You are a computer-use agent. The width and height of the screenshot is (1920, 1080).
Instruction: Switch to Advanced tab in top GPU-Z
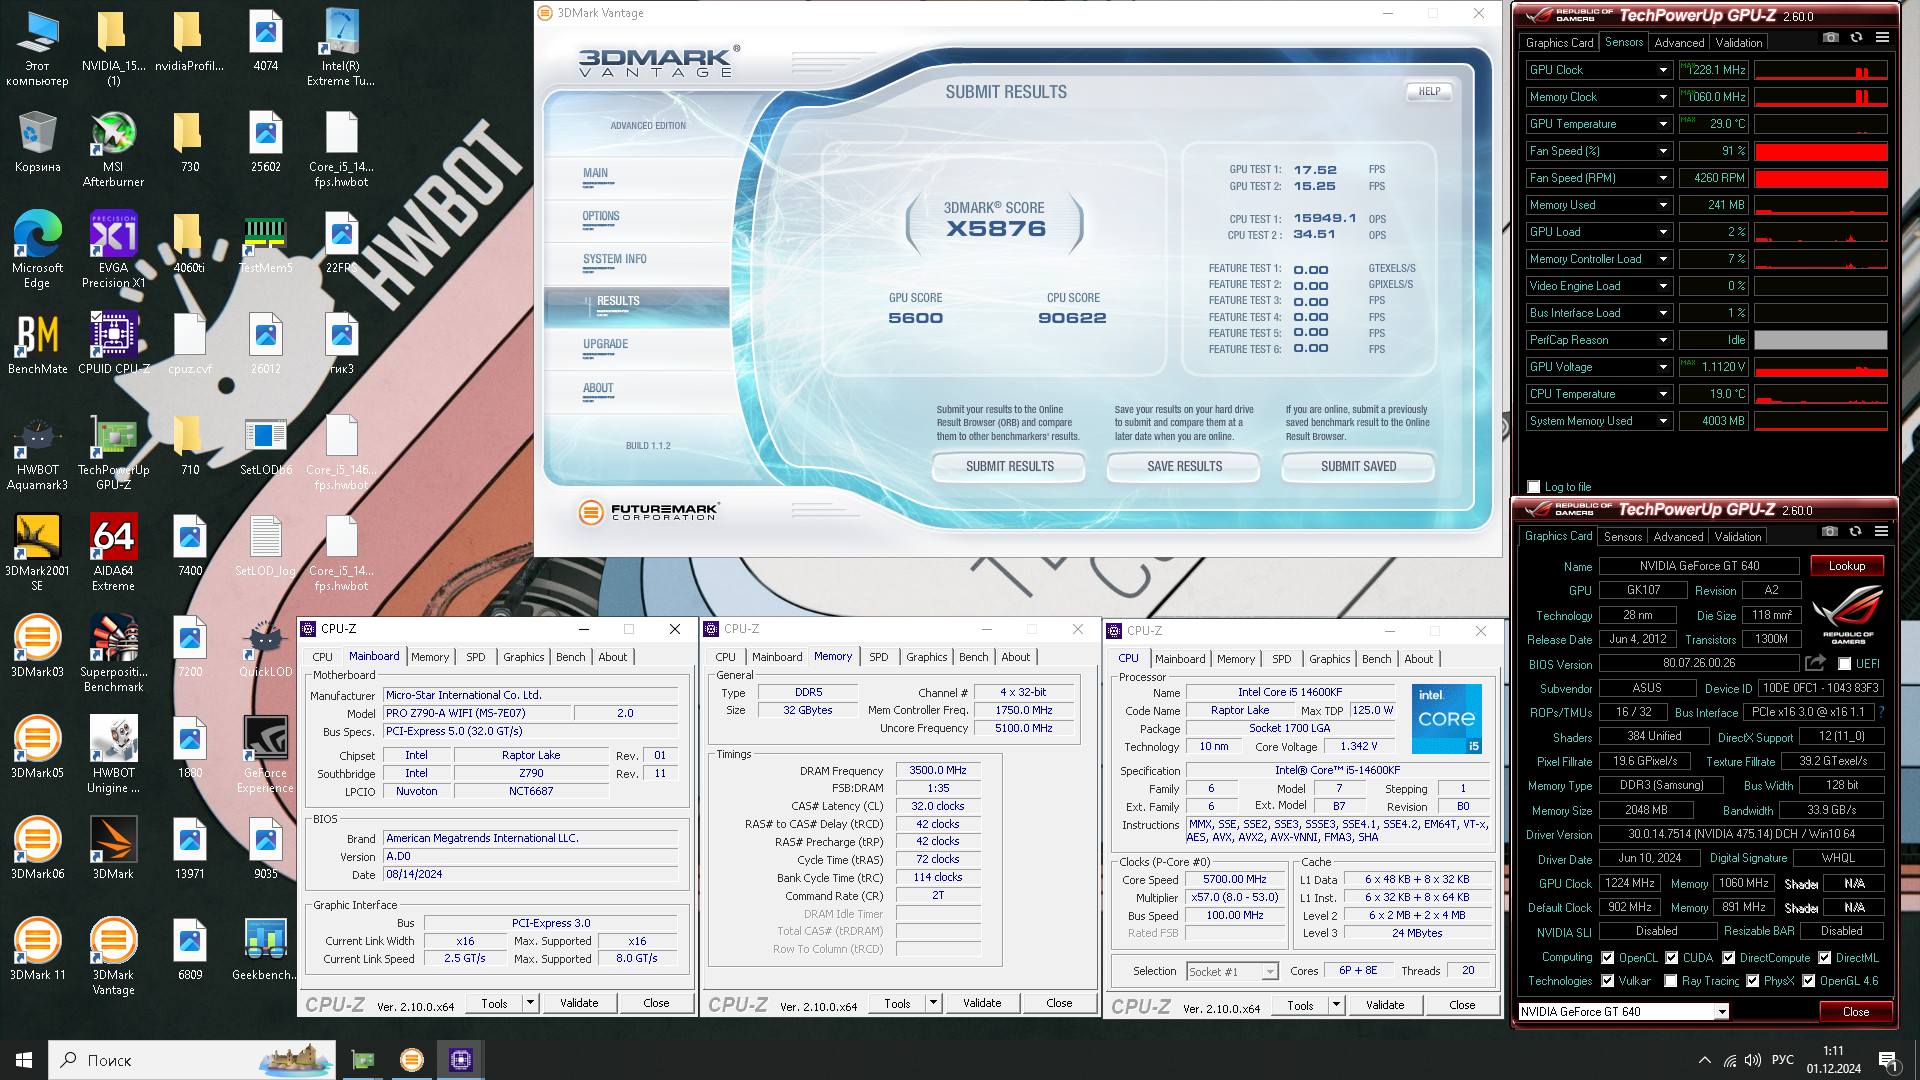[x=1679, y=43]
